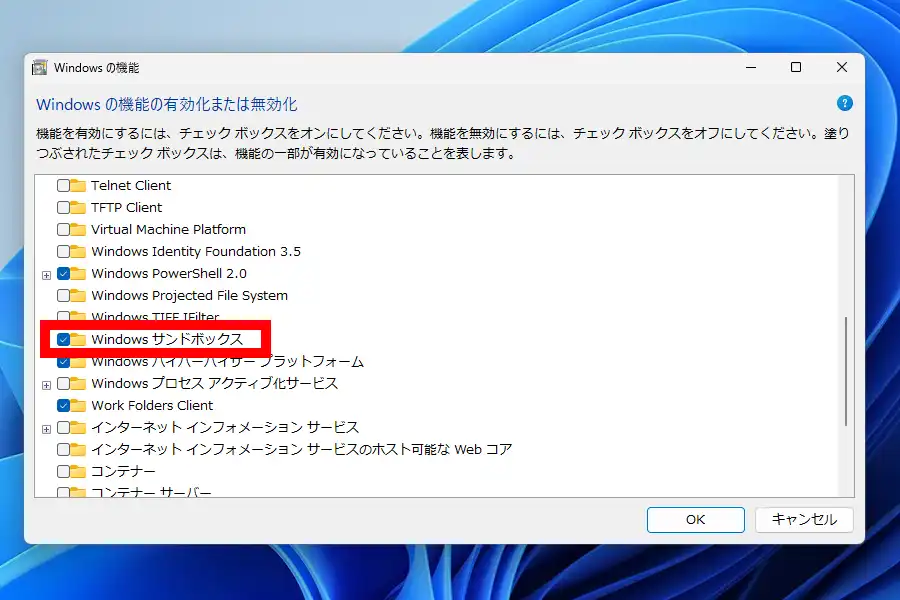Click the blue help question mark icon
This screenshot has width=900, height=600.
click(x=844, y=103)
